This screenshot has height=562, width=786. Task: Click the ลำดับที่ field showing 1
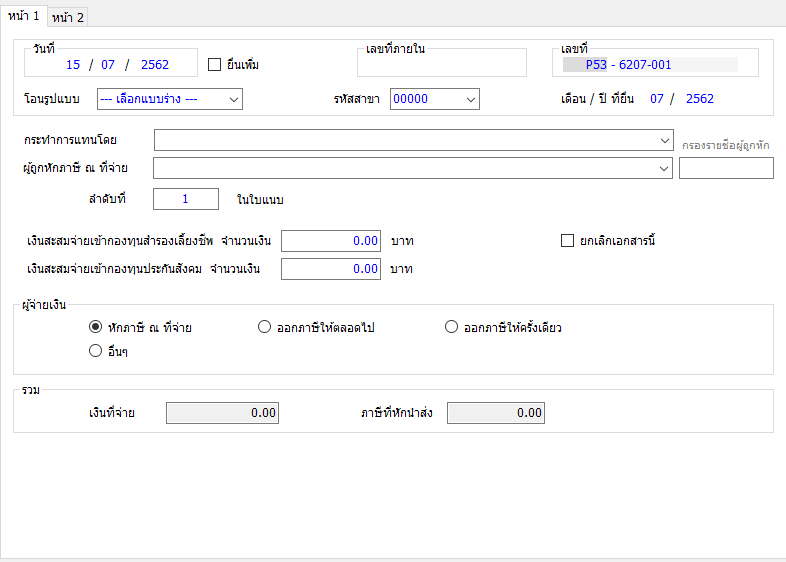point(186,199)
